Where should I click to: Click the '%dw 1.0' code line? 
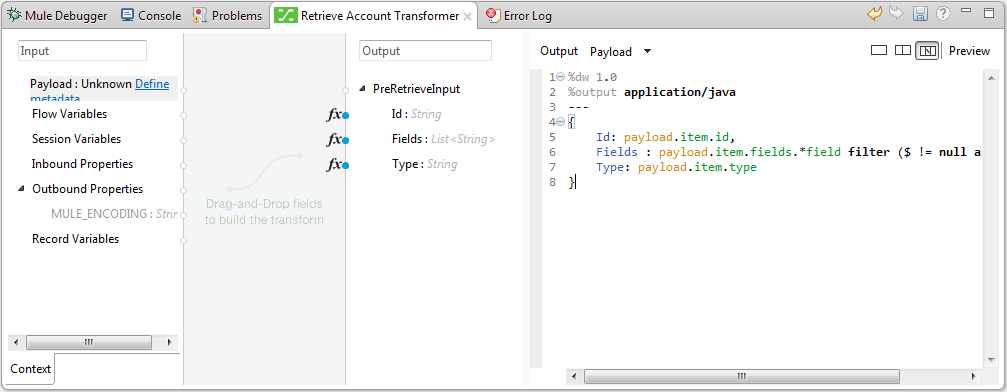coord(592,77)
